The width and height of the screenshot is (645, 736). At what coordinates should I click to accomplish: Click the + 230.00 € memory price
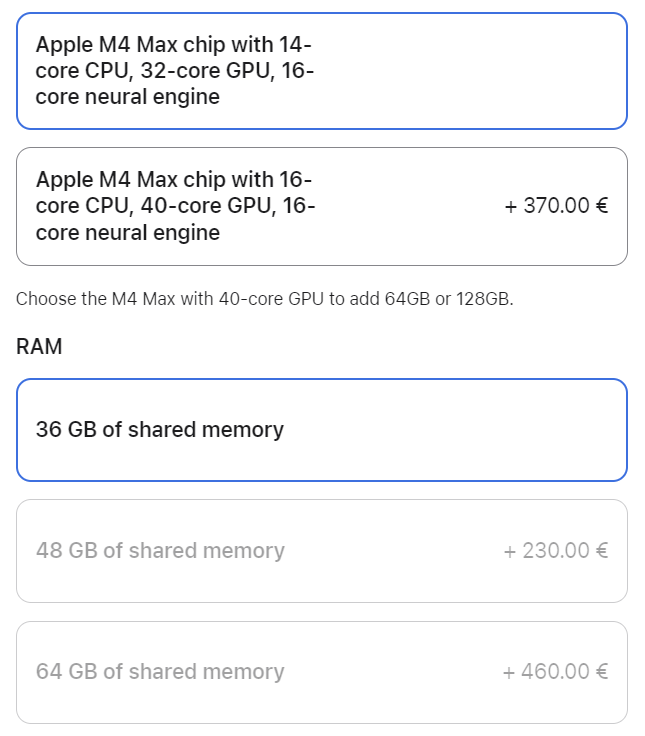point(556,551)
